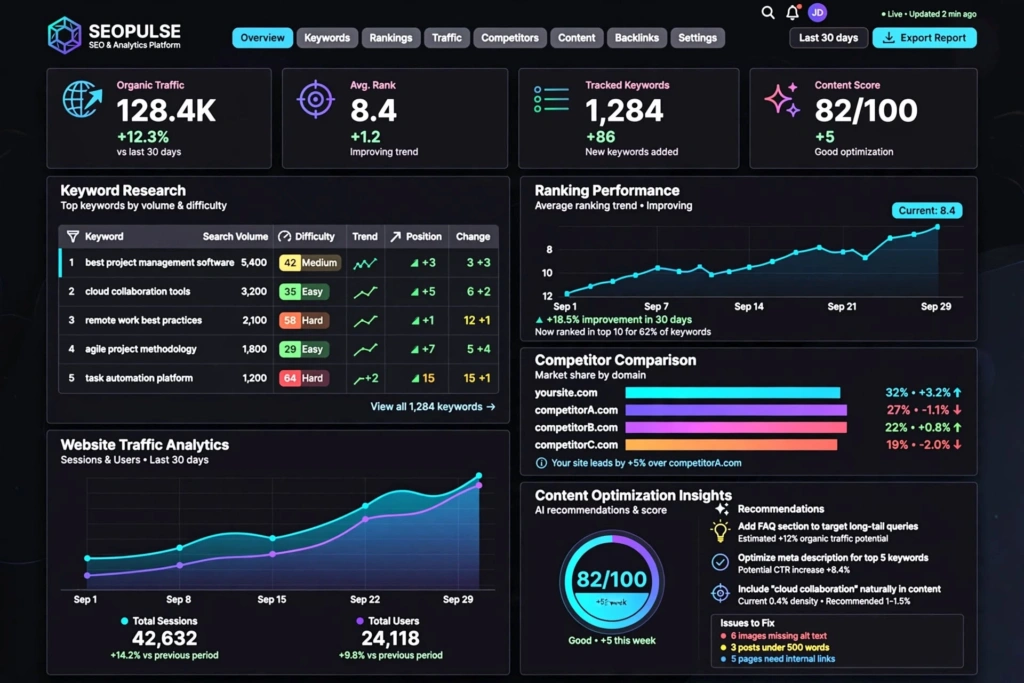Screen dimensions: 1024x683
Task: Click the Total Users legend dot
Action: [x=359, y=621]
